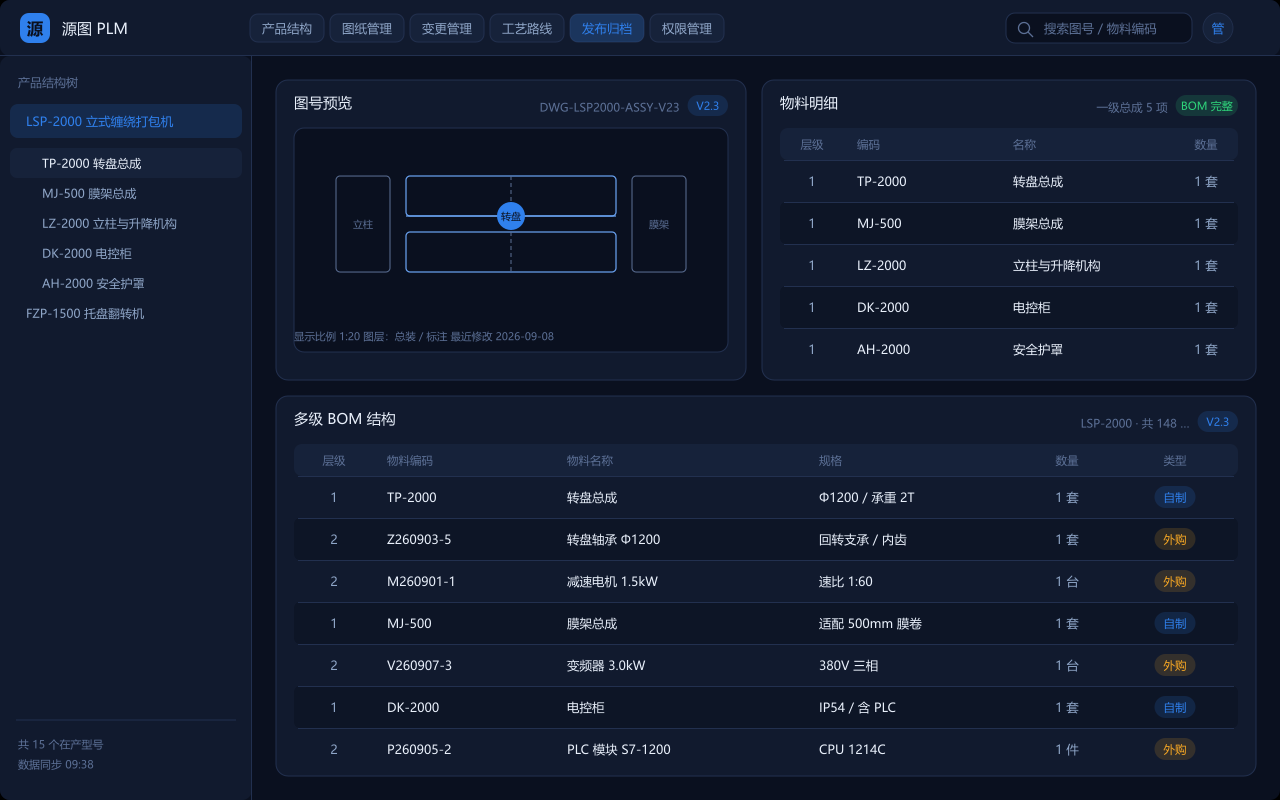Select AH-2000 安全护罩 tree node
1280x800 pixels.
126,283
